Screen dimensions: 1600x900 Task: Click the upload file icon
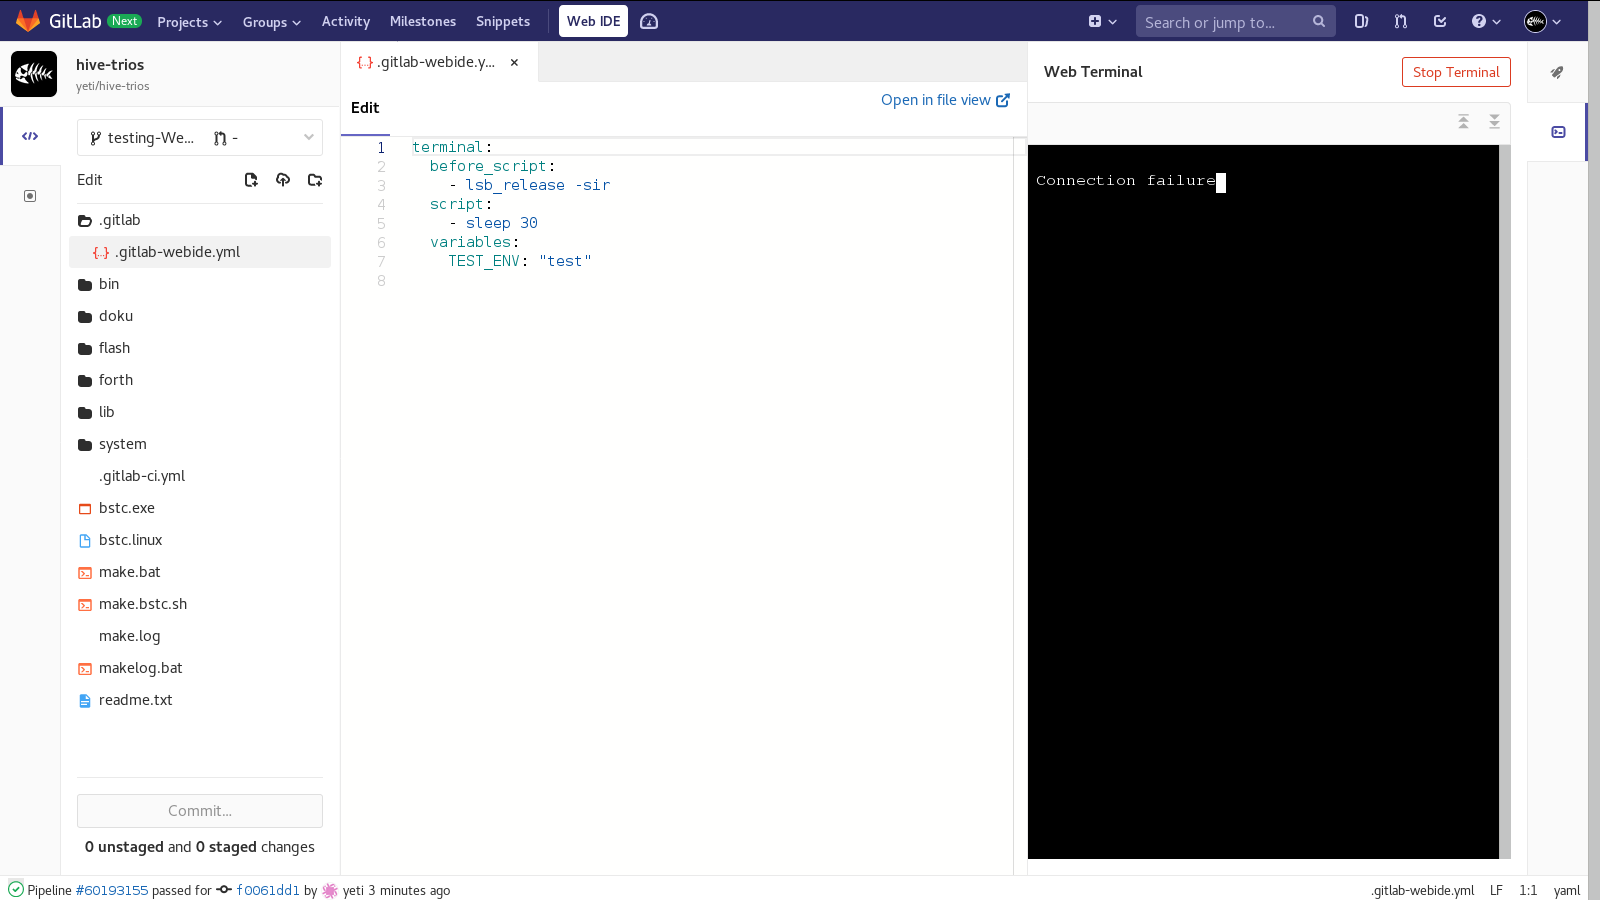(283, 180)
